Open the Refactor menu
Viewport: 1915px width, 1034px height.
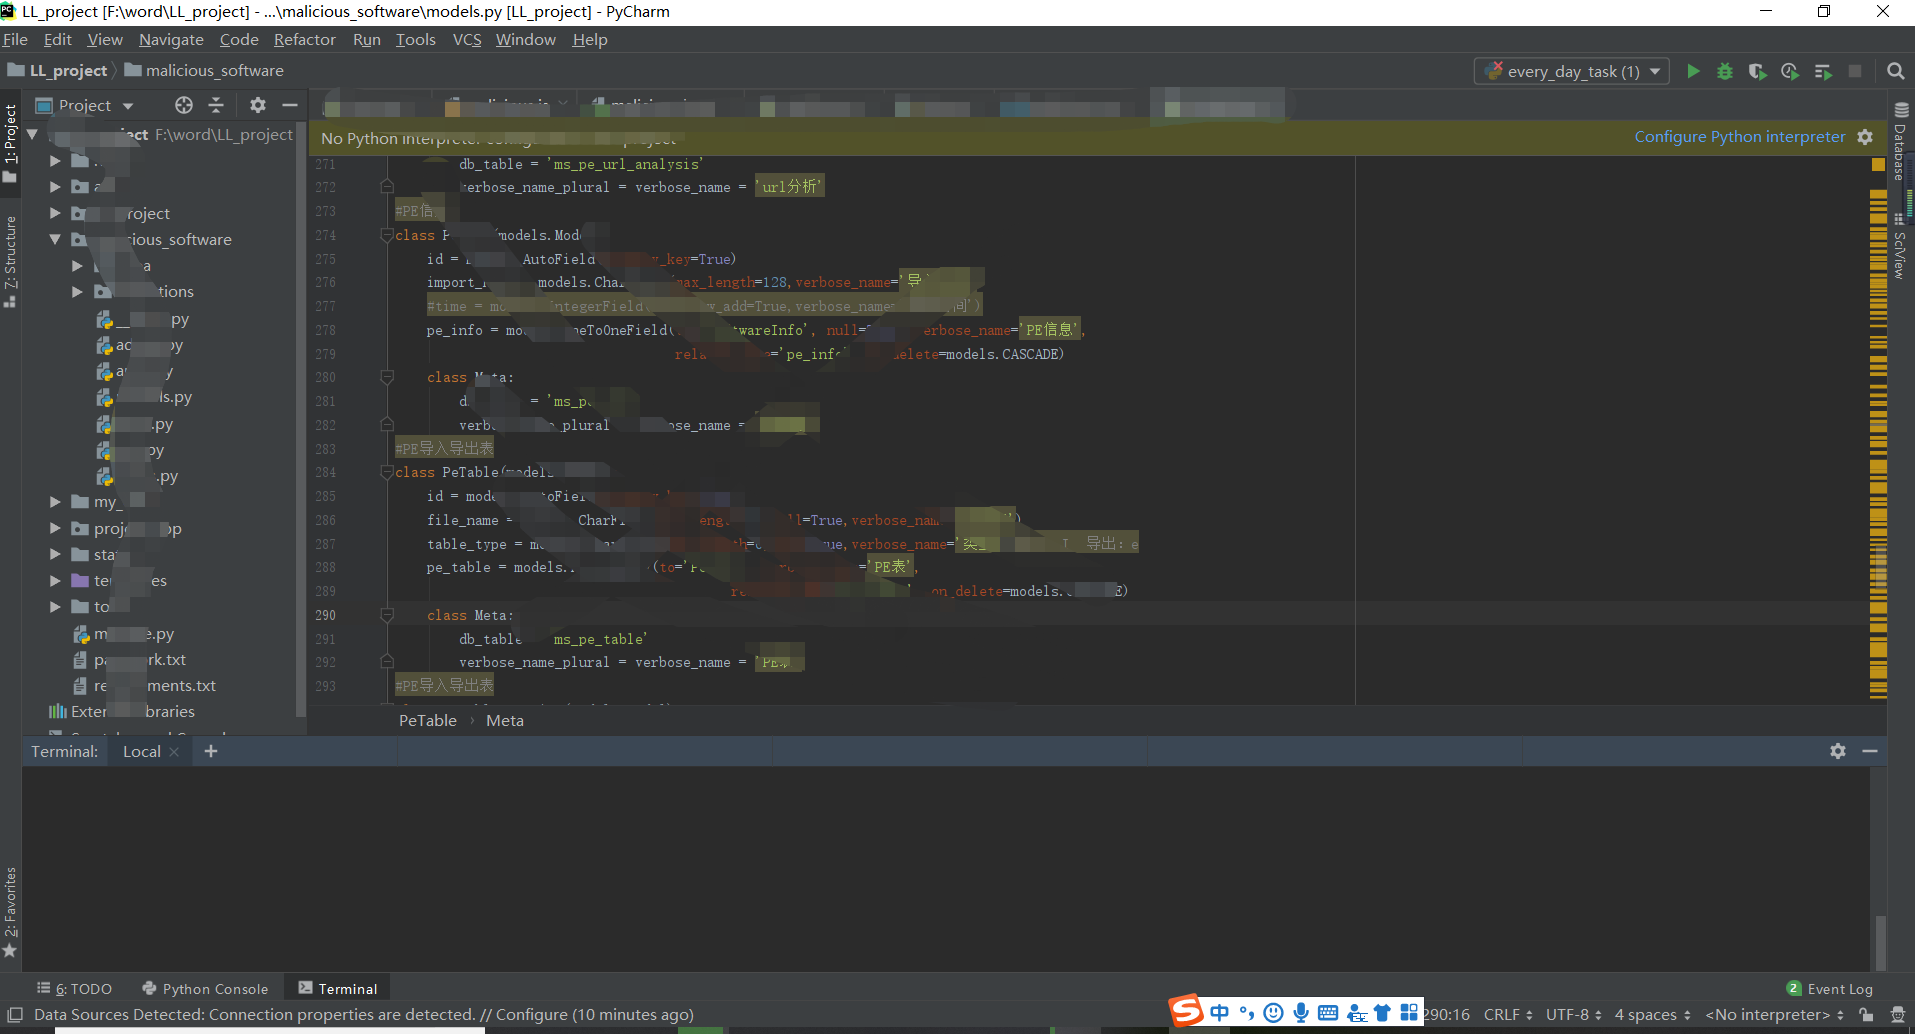(305, 39)
